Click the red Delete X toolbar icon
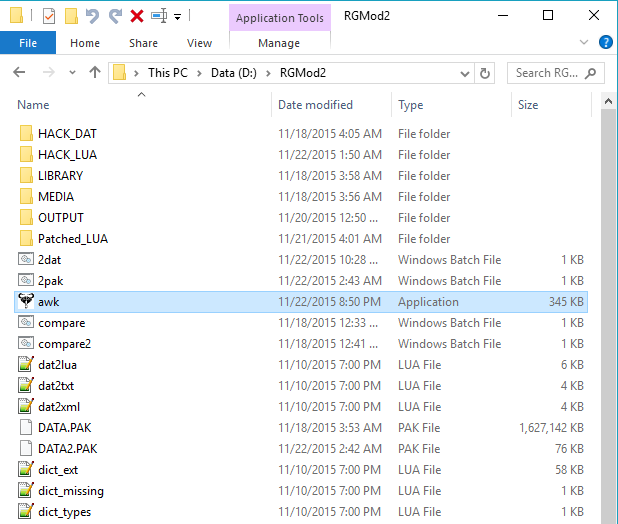Screen dimensions: 618x524 (x=137, y=16)
